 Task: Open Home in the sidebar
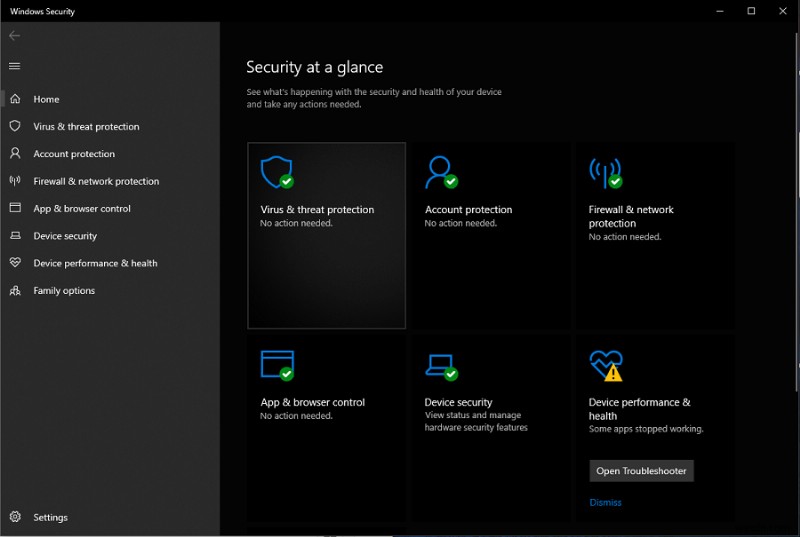(x=110, y=99)
